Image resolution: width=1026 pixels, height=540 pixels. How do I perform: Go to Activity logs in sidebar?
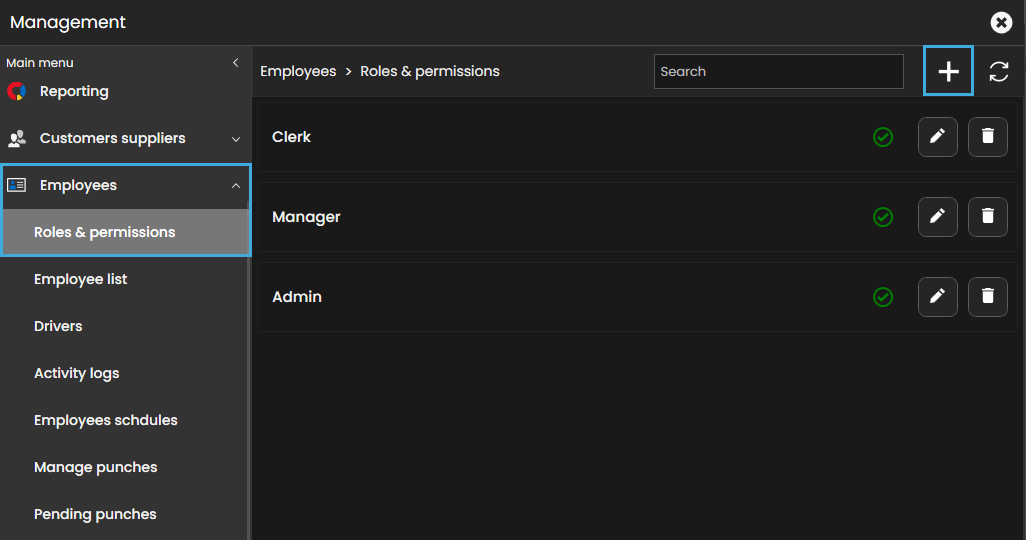pyautogui.click(x=76, y=373)
